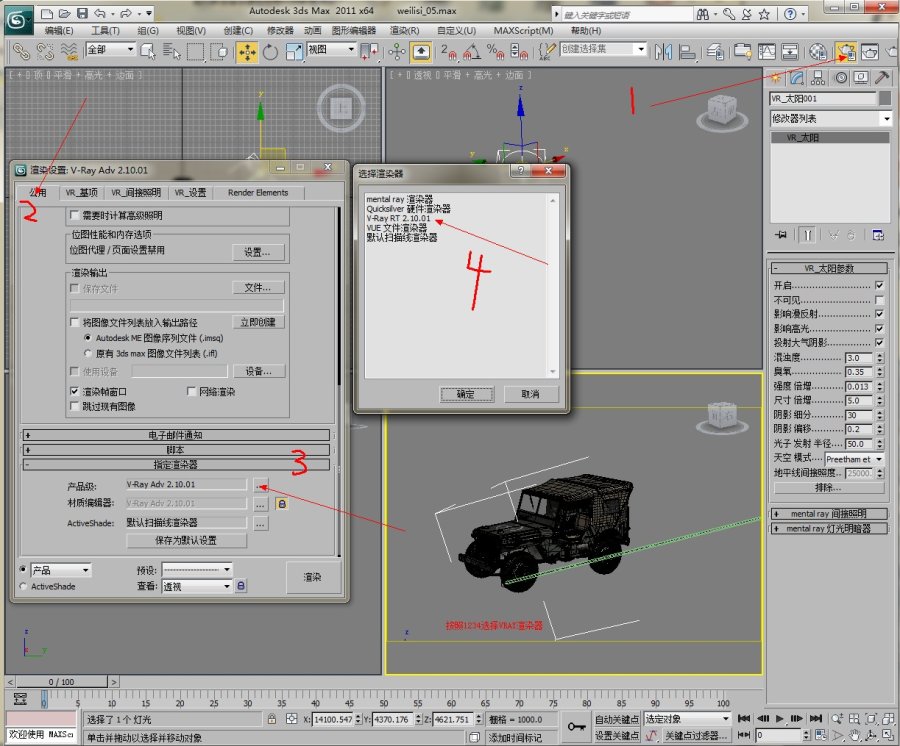Select the Scale tool in main toolbar
The height and width of the screenshot is (746, 900).
293,52
